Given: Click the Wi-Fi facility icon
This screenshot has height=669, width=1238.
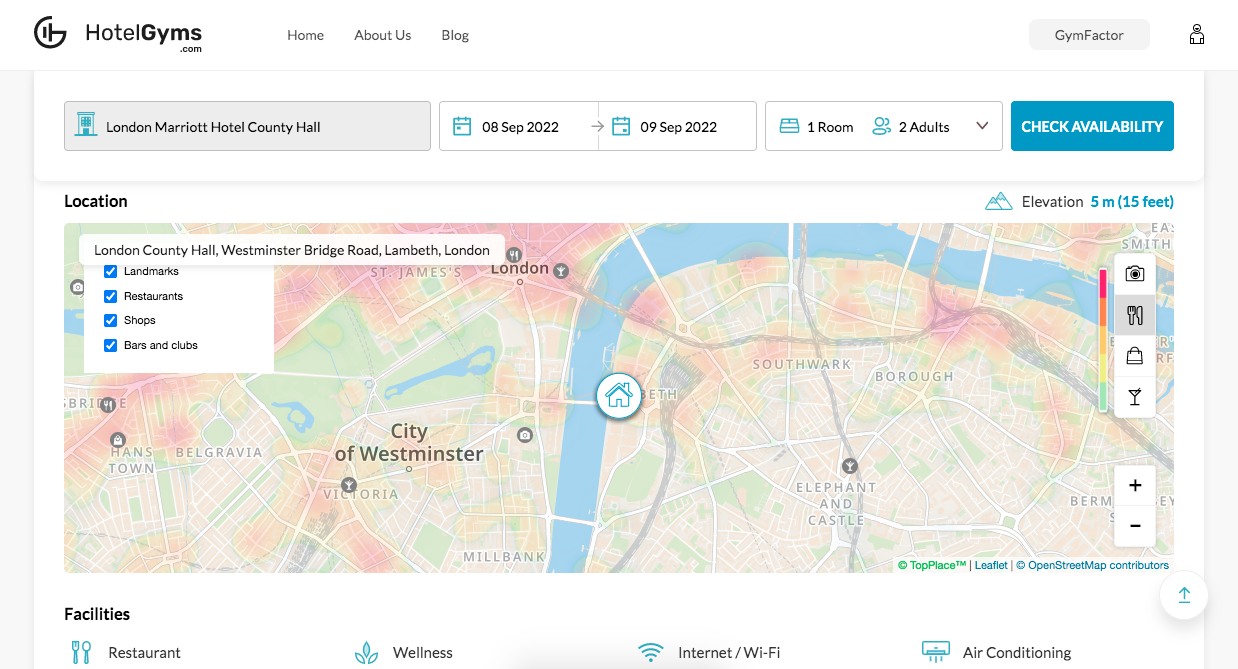Looking at the screenshot, I should 651,652.
